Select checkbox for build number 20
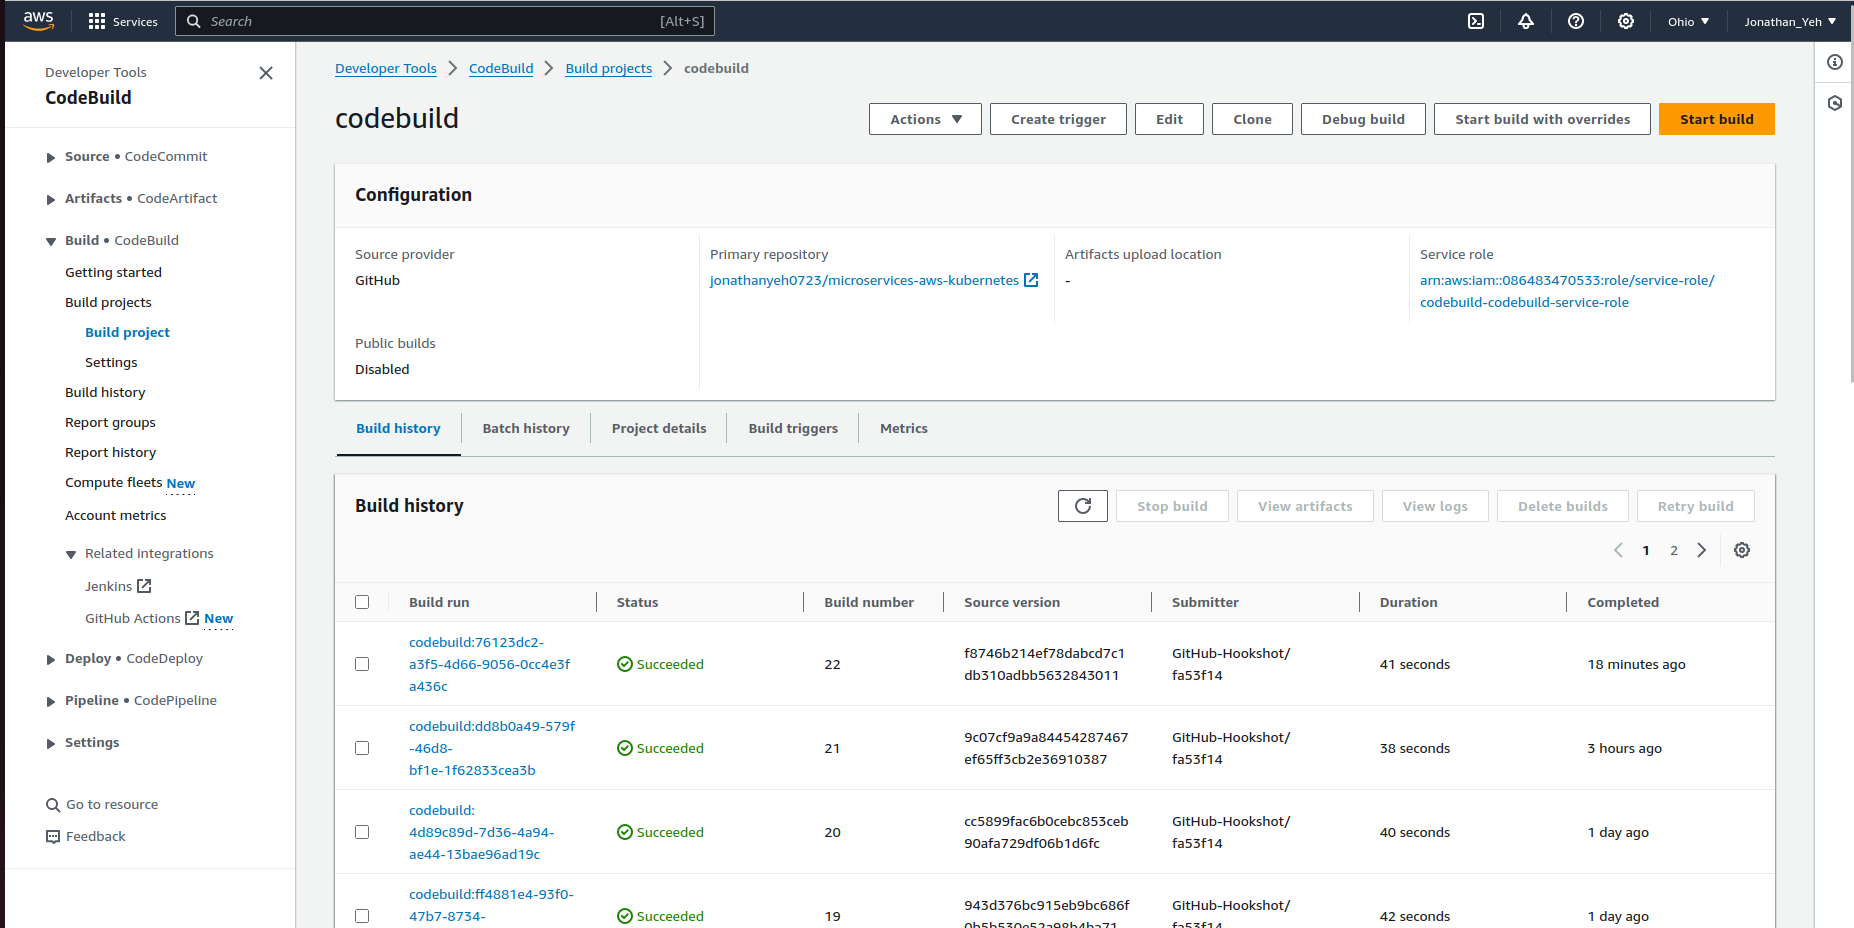1854x928 pixels. point(362,832)
